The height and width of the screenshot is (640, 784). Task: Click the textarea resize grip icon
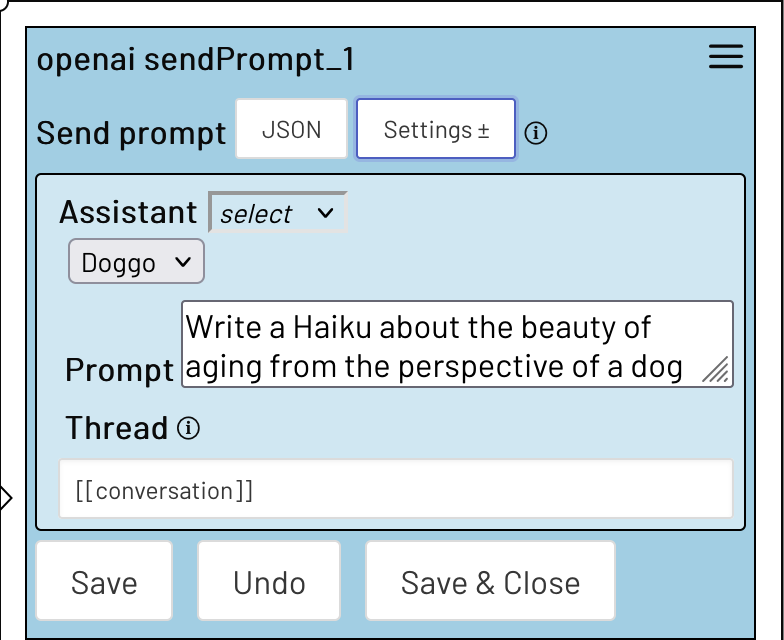click(x=716, y=370)
